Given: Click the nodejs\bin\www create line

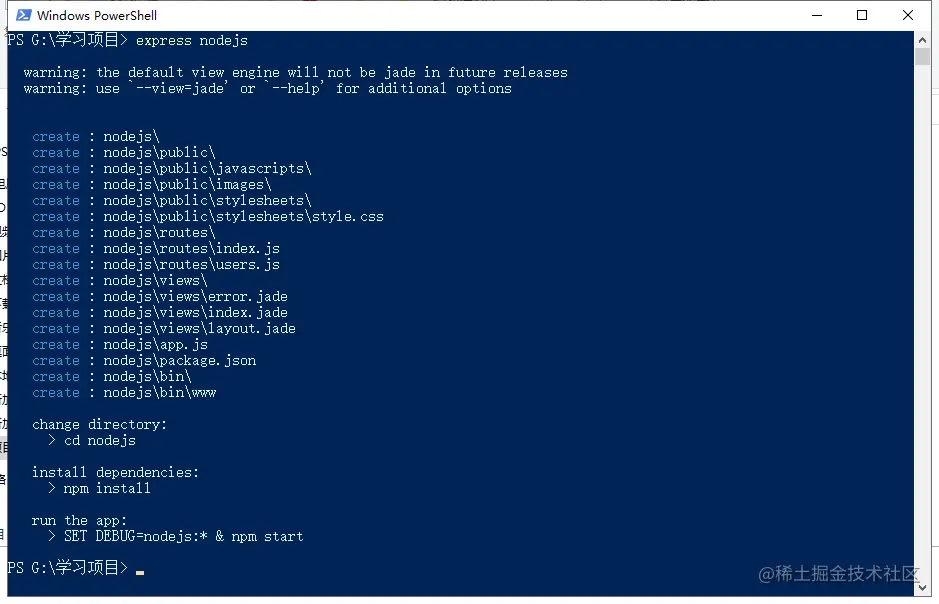Looking at the screenshot, I should tap(124, 393).
